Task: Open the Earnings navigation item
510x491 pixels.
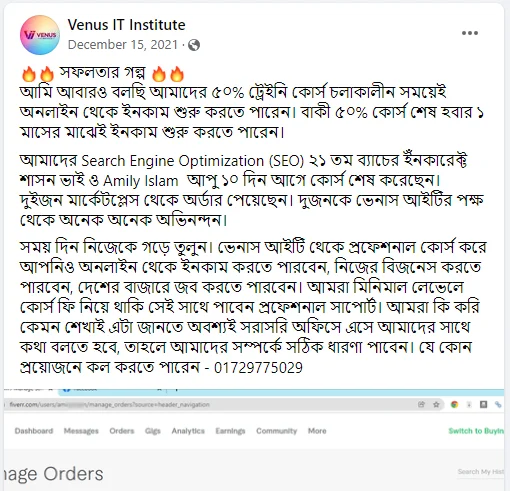Action: point(230,431)
